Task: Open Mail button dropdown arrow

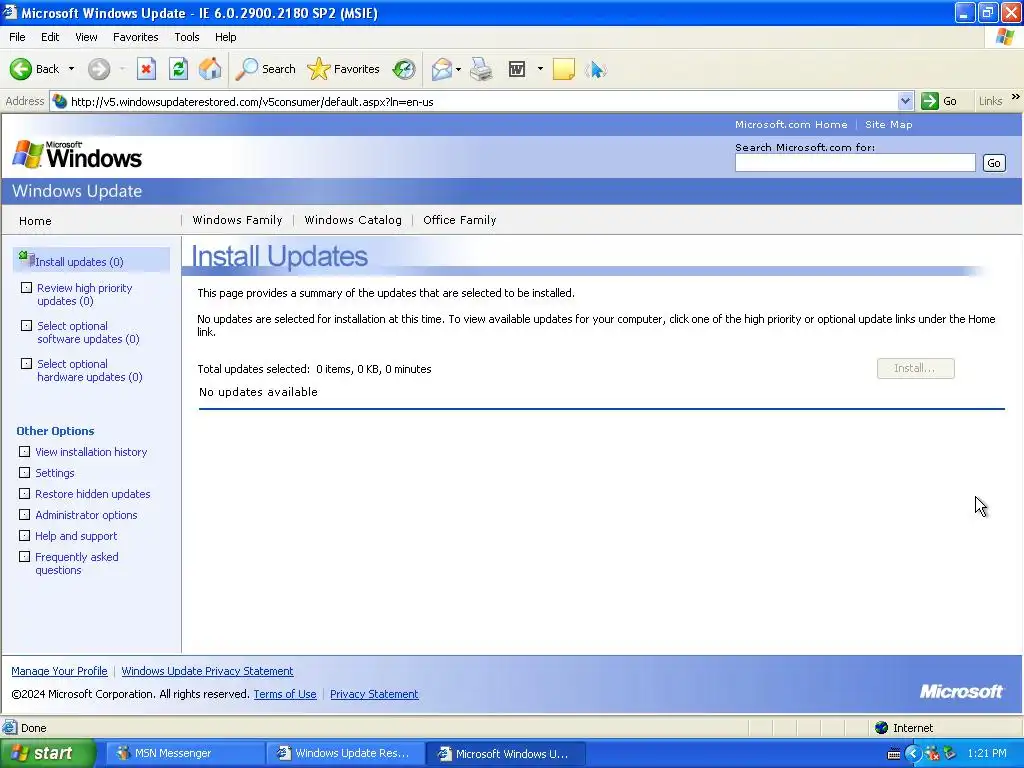Action: pyautogui.click(x=458, y=69)
